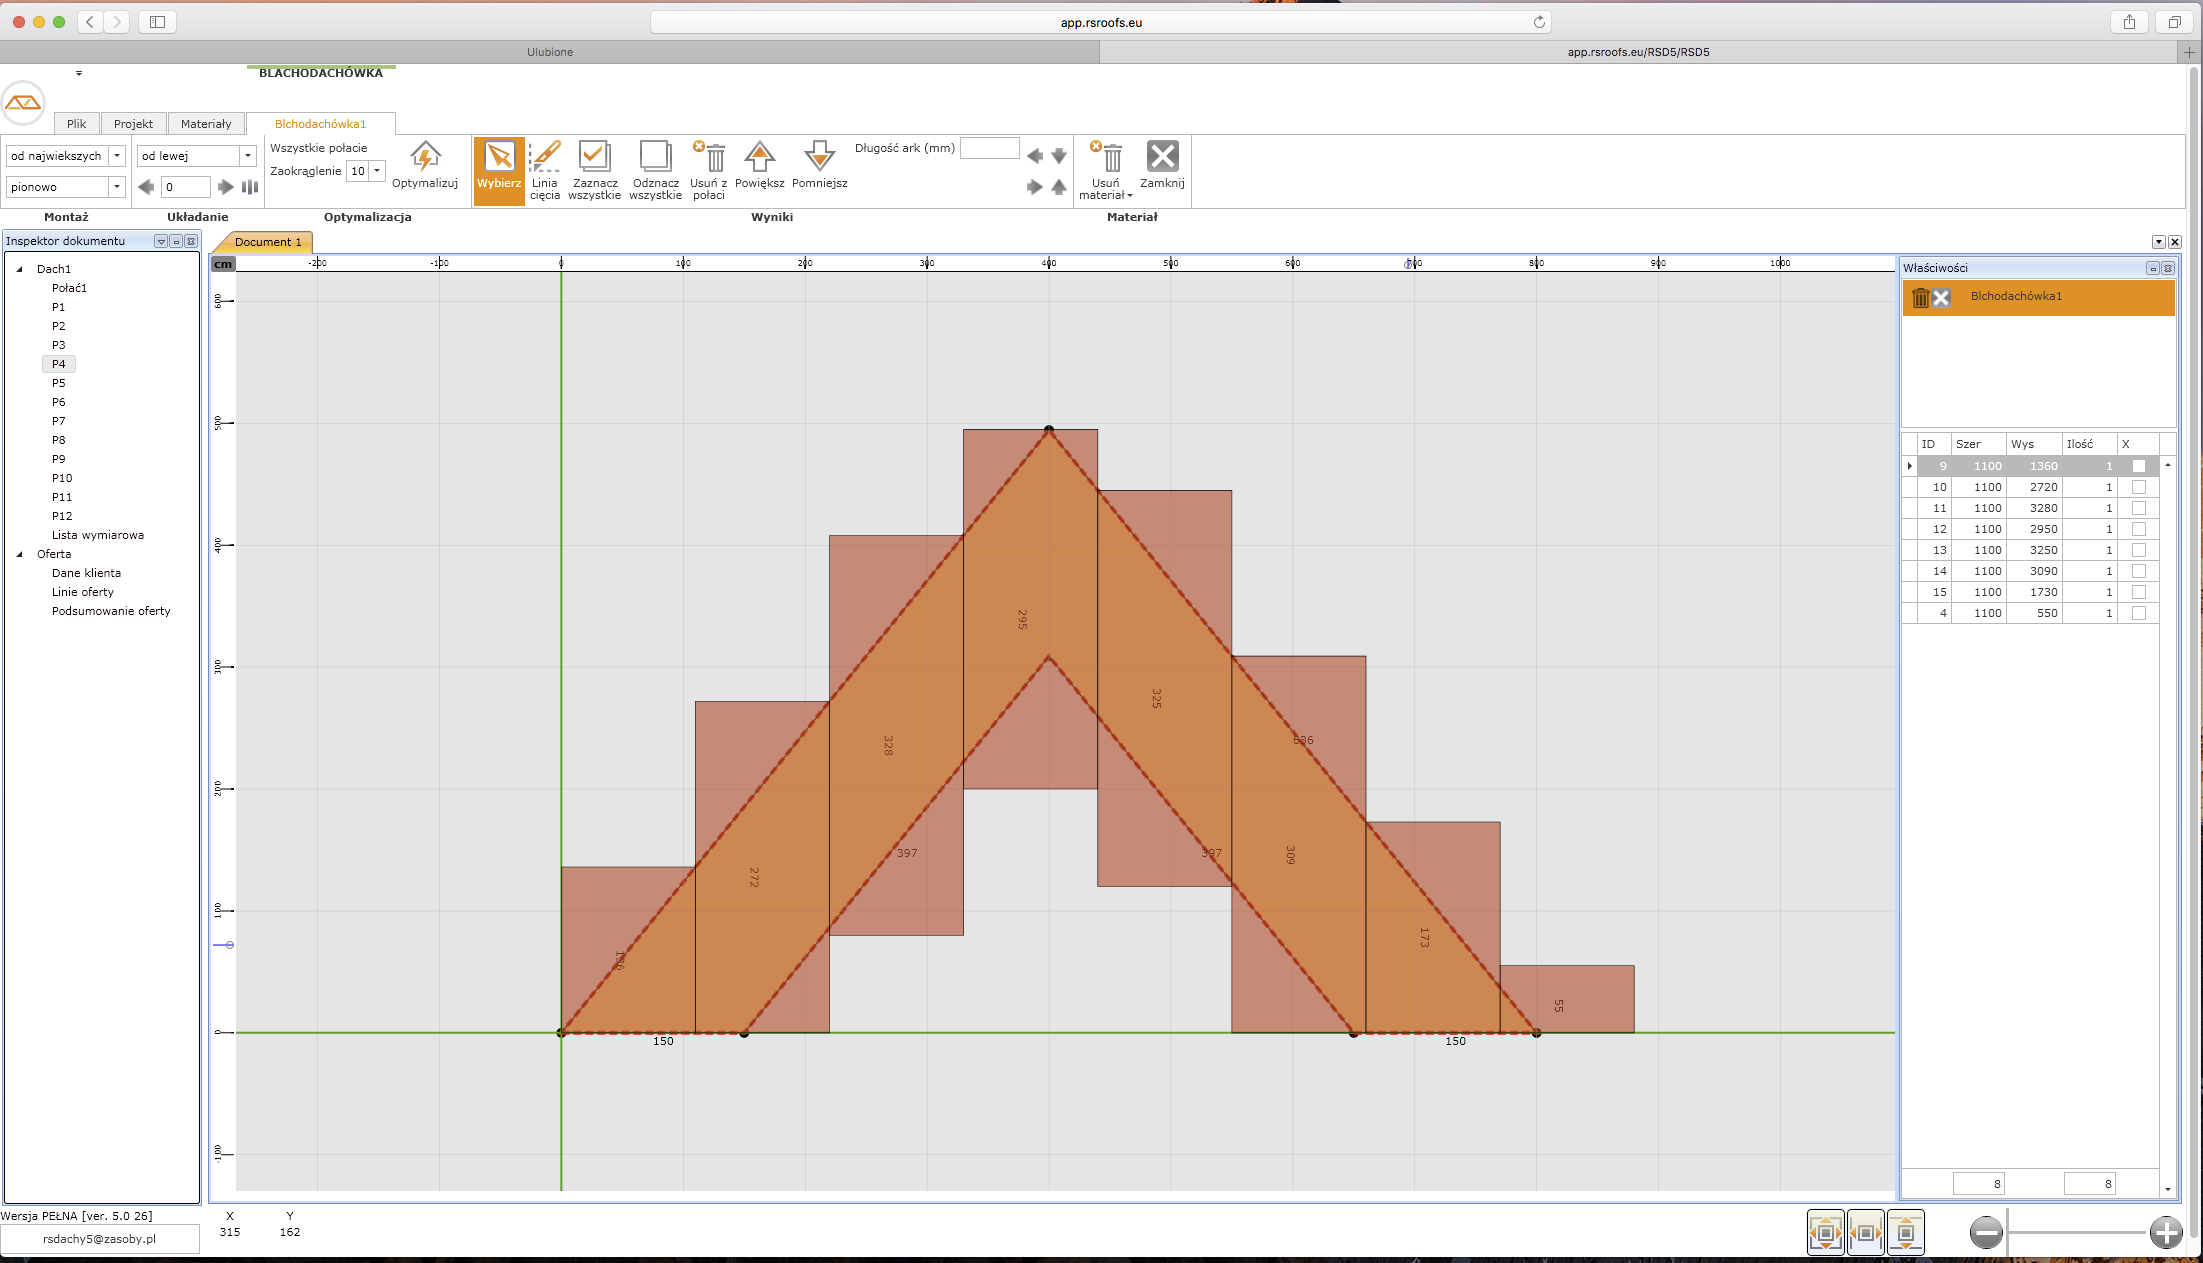Open the 'od lewej' dropdown
This screenshot has width=2203, height=1263.
point(247,156)
